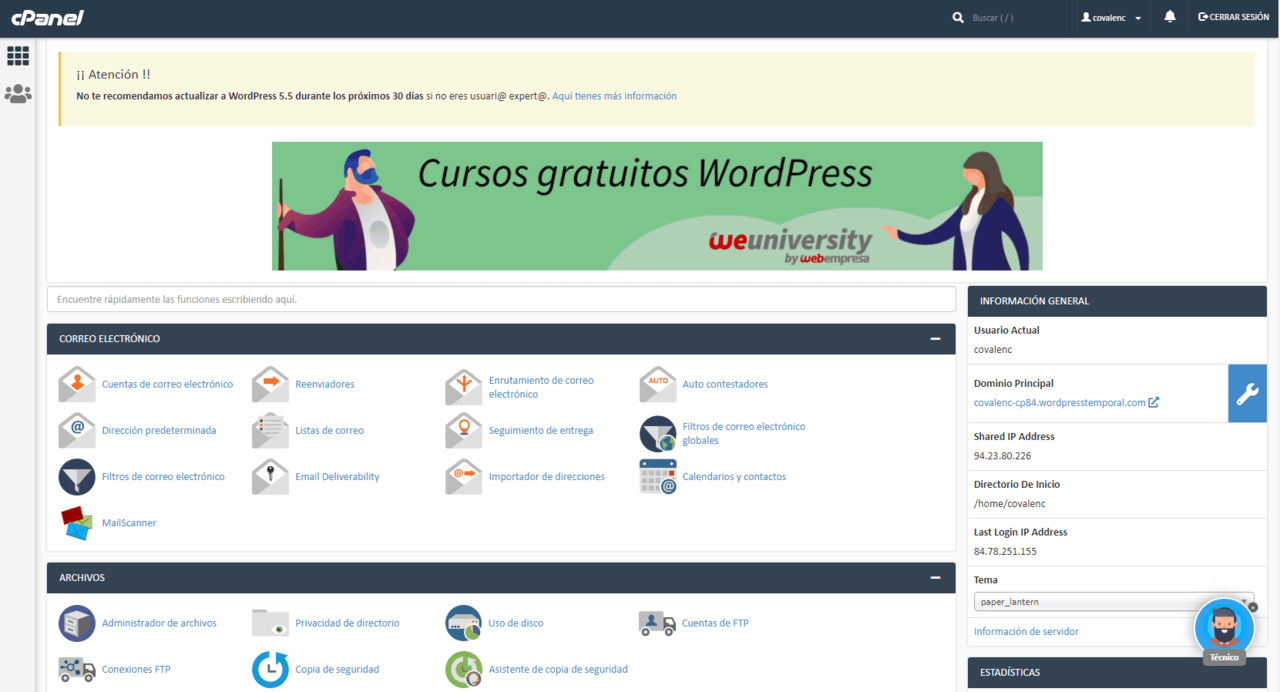1280x692 pixels.
Task: Click the Last Login IP 84.78.251.155
Action: [x=1005, y=551]
